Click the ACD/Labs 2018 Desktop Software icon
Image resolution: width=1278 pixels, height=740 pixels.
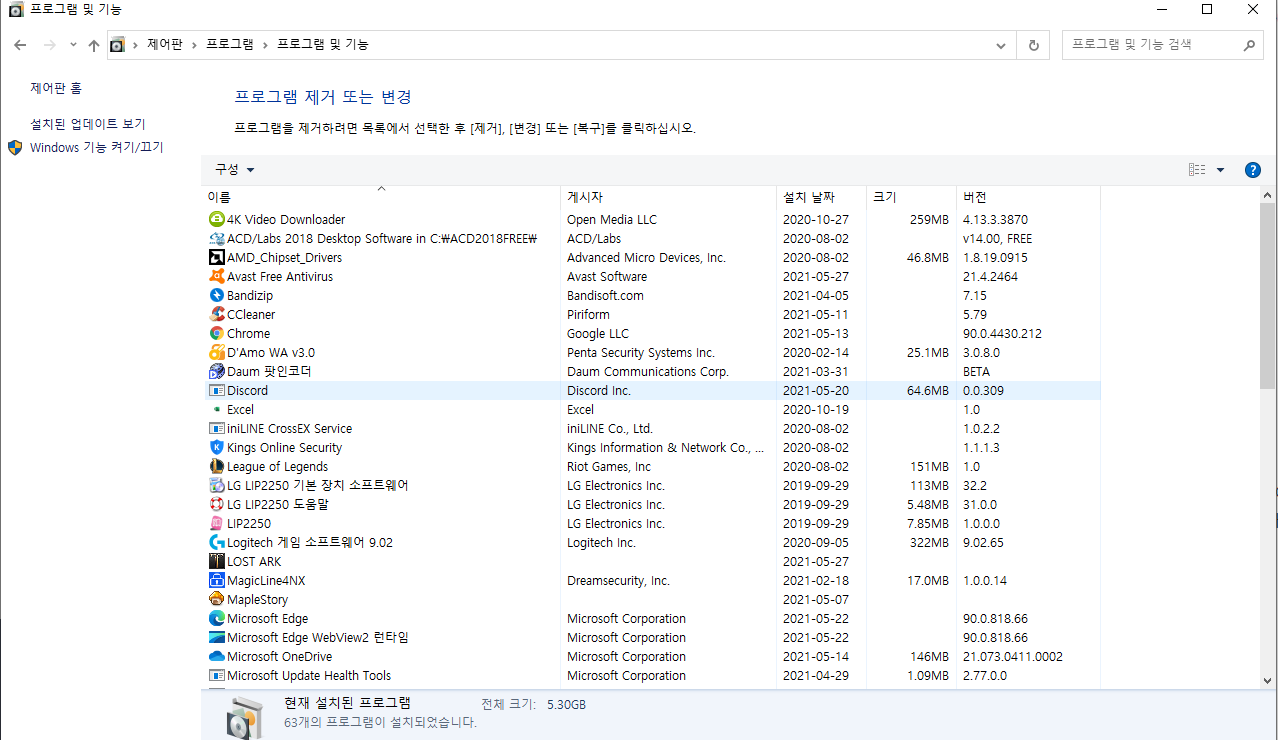[217, 238]
